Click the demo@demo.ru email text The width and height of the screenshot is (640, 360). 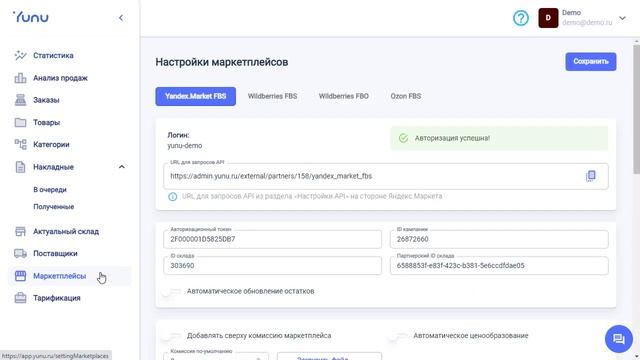click(587, 22)
